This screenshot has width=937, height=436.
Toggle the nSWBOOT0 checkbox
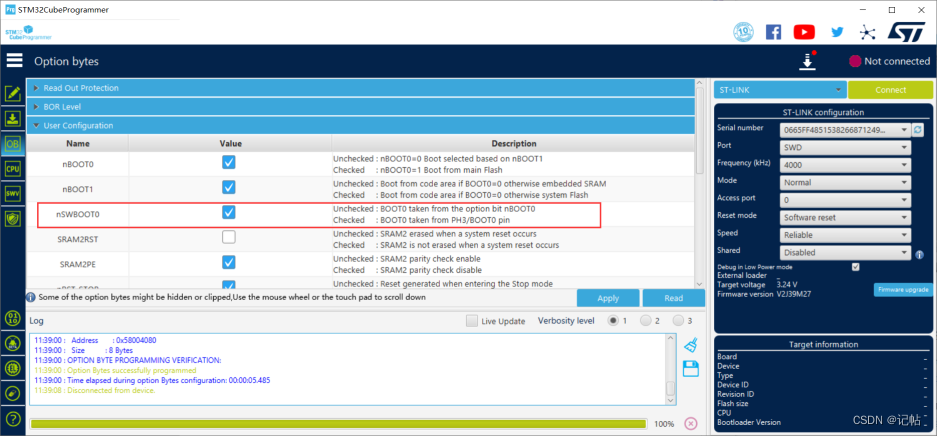(228, 213)
